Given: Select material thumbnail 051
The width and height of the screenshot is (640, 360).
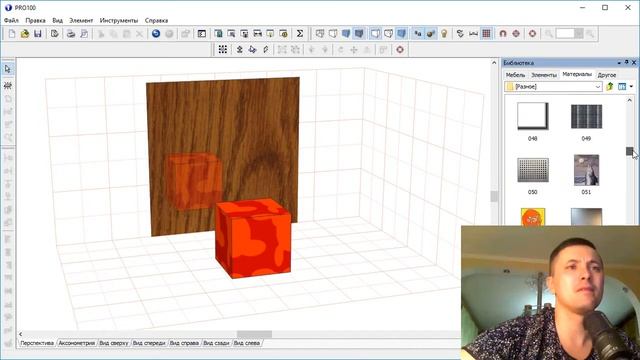Looking at the screenshot, I should point(586,170).
